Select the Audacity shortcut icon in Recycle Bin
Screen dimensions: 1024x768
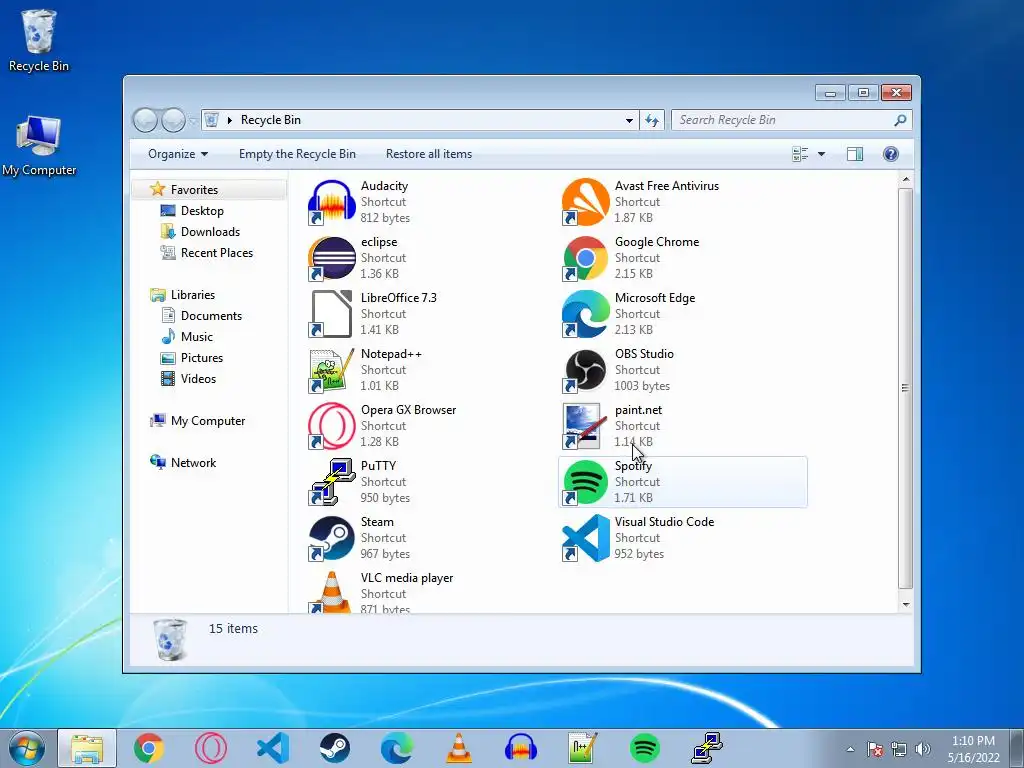332,202
